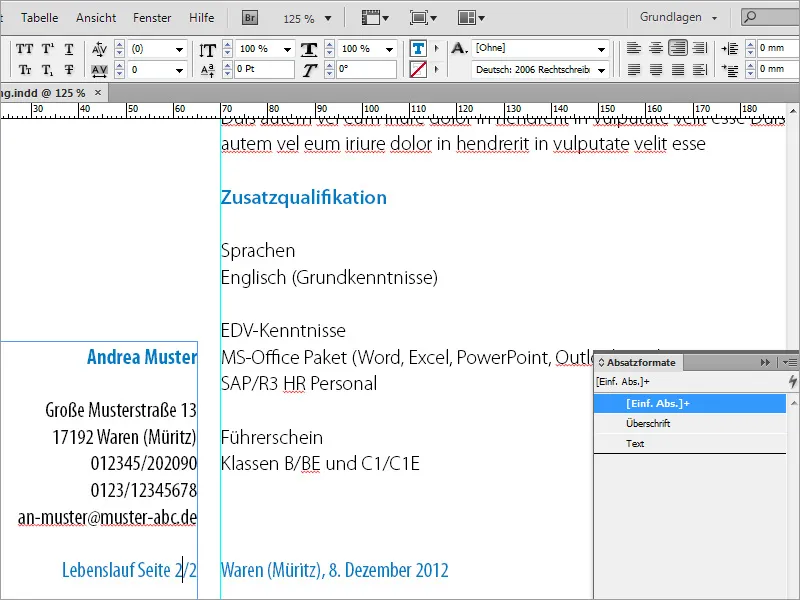Click the Baseline Shift icon
800x600 pixels.
[x=207, y=70]
